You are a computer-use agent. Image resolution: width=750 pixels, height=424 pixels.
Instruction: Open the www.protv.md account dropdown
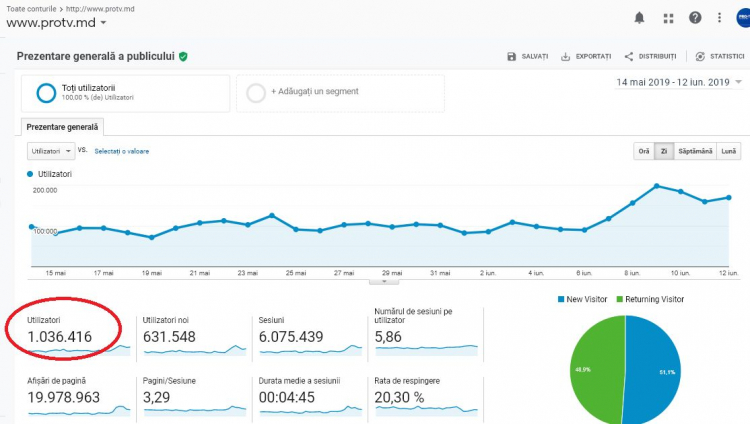[x=56, y=23]
